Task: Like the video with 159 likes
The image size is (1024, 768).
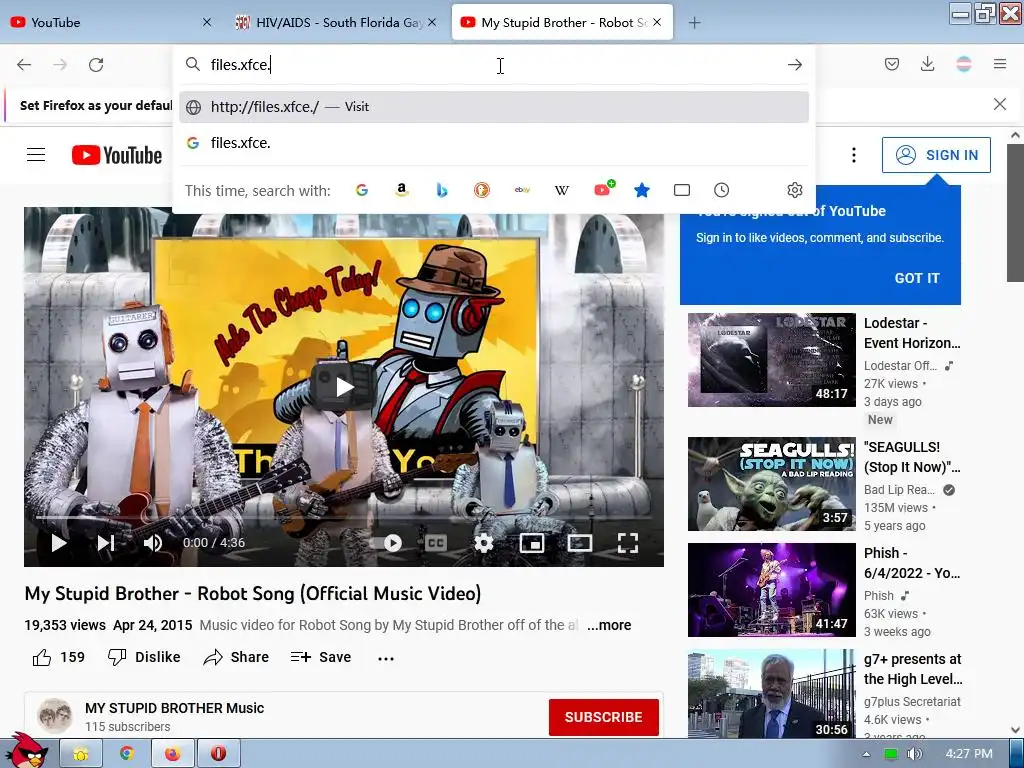Action: 59,657
